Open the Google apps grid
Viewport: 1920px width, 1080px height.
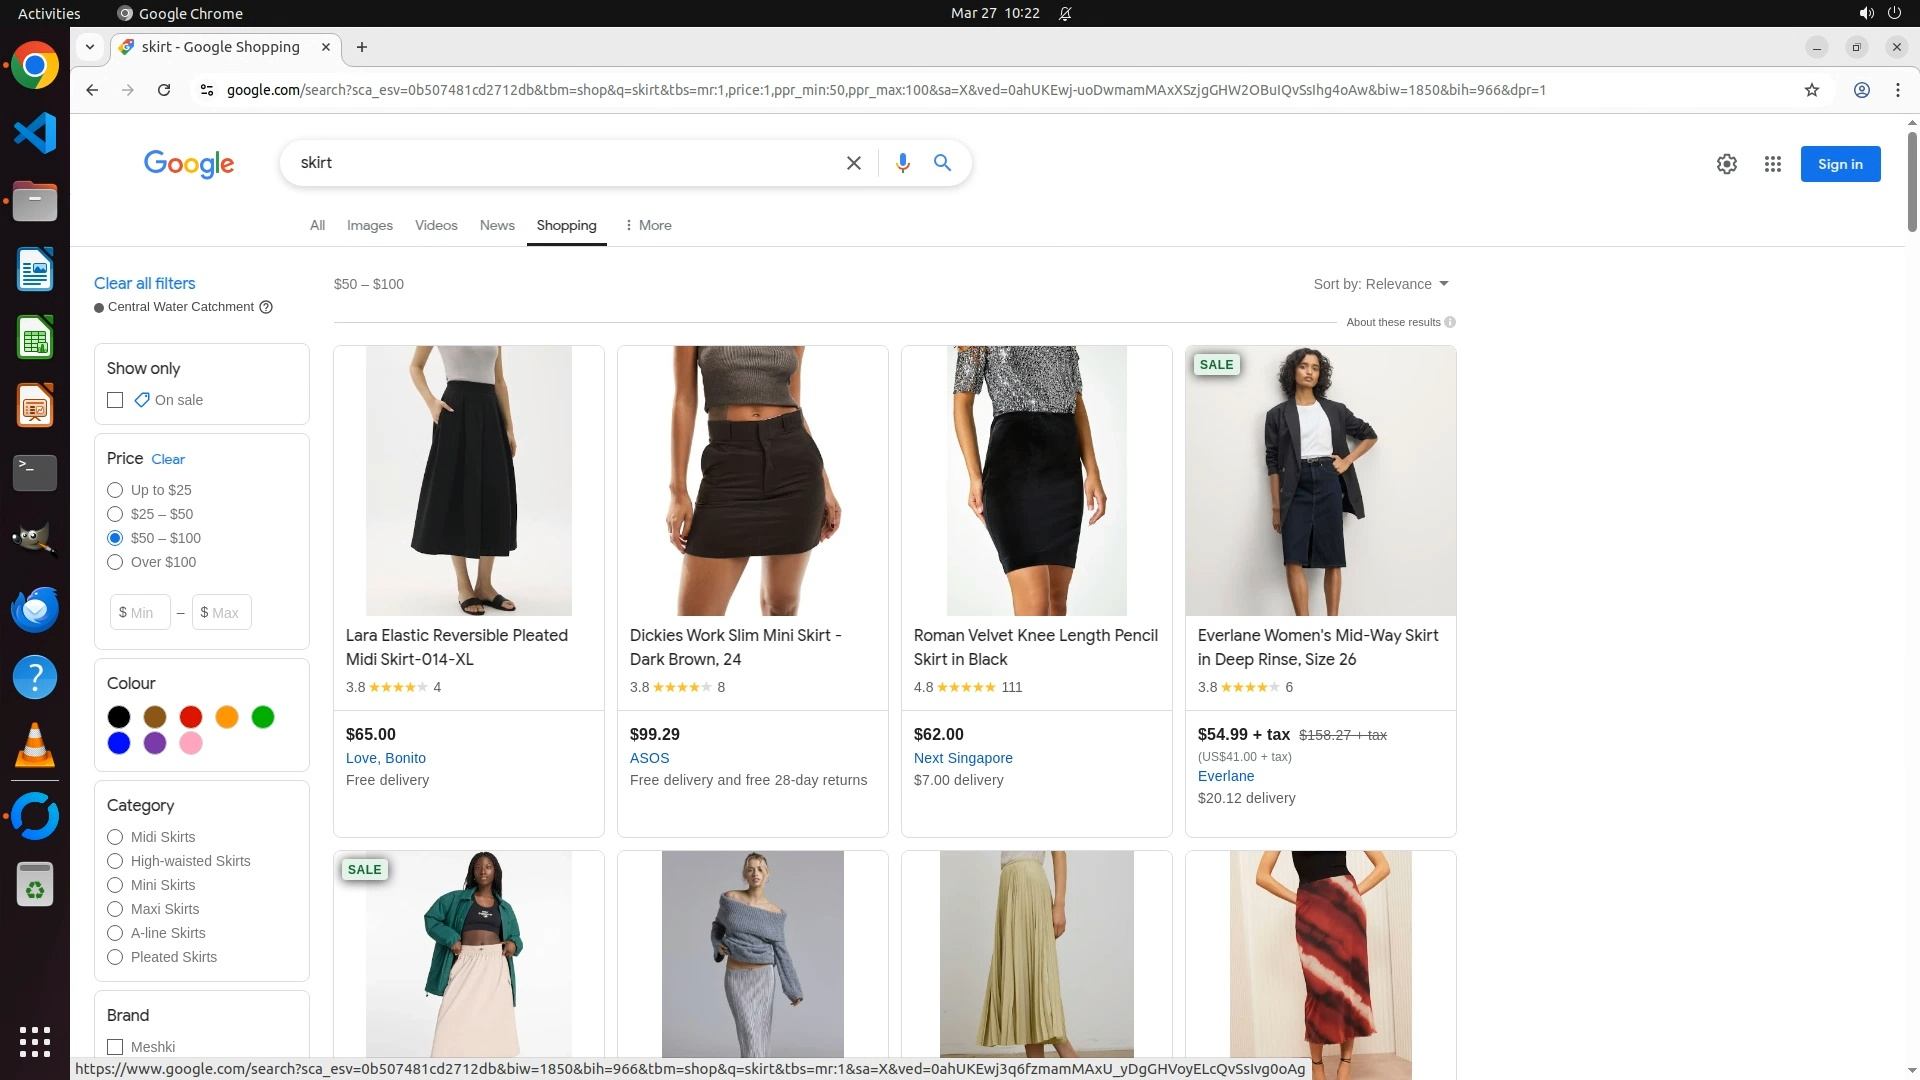click(1772, 164)
